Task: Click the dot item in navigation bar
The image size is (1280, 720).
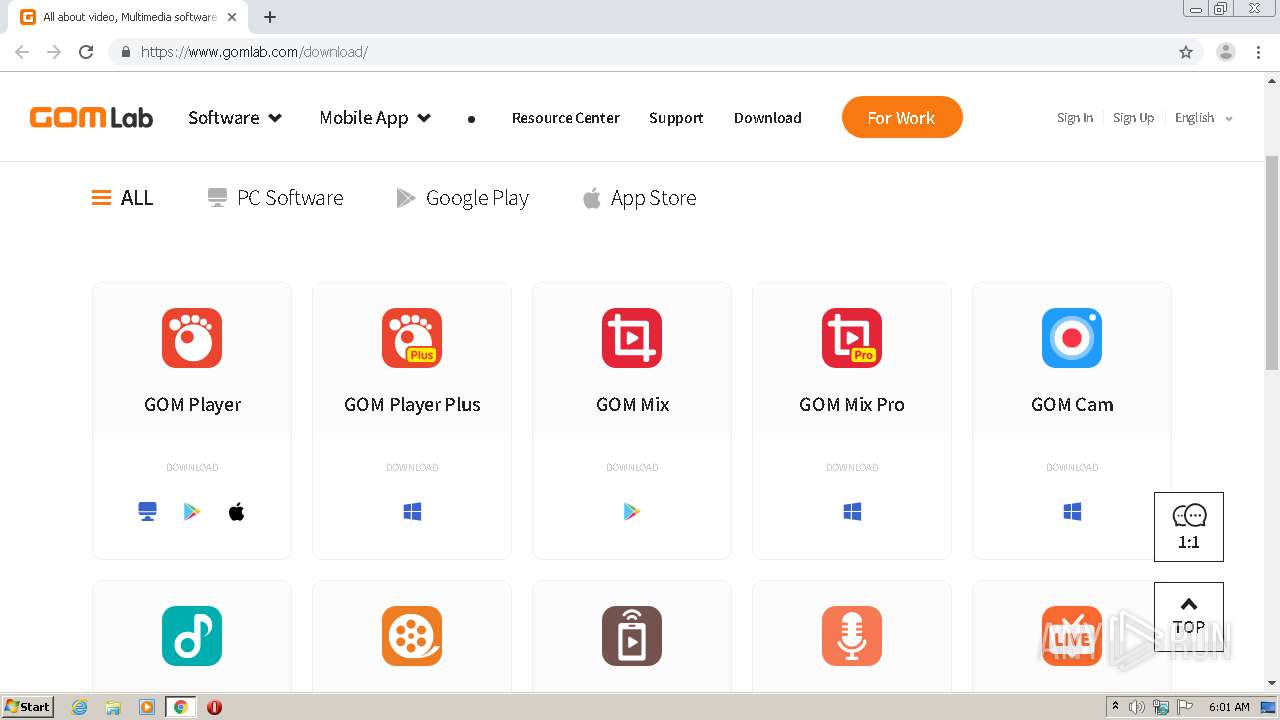Action: (471, 119)
